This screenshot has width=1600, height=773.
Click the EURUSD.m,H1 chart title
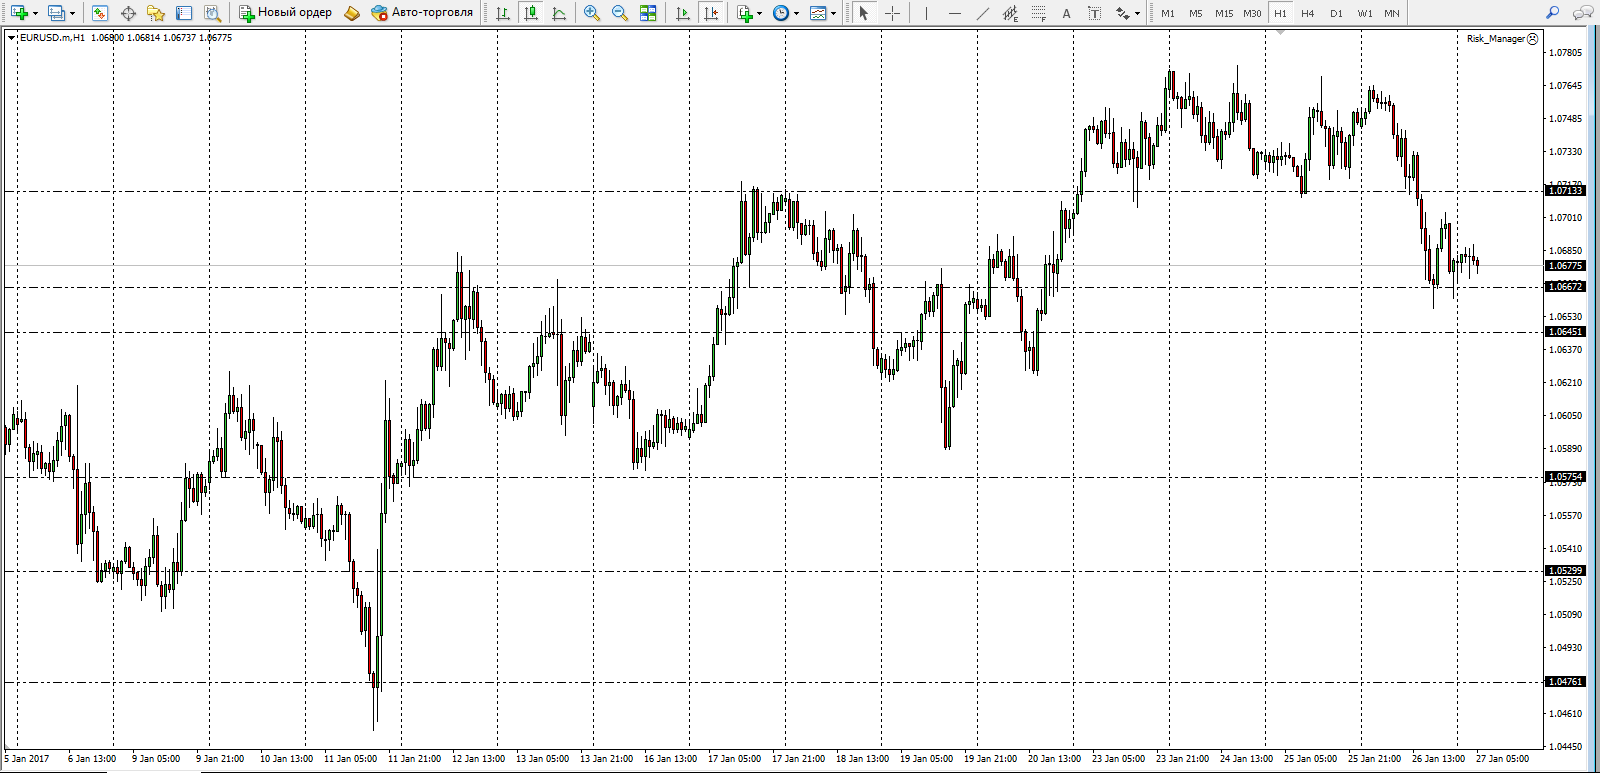53,38
